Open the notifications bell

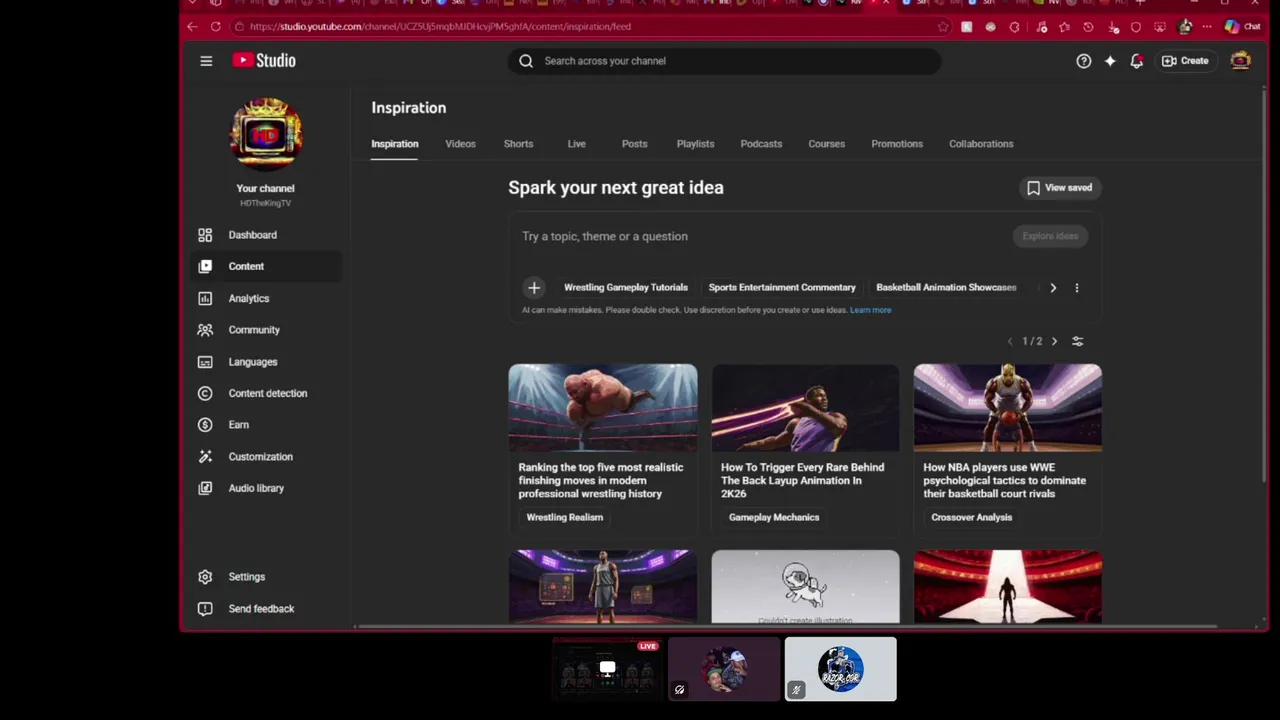point(1136,61)
